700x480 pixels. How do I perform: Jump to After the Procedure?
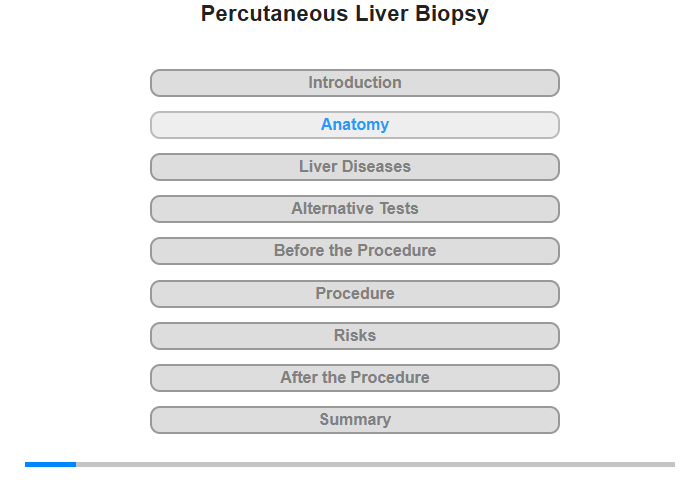click(355, 378)
